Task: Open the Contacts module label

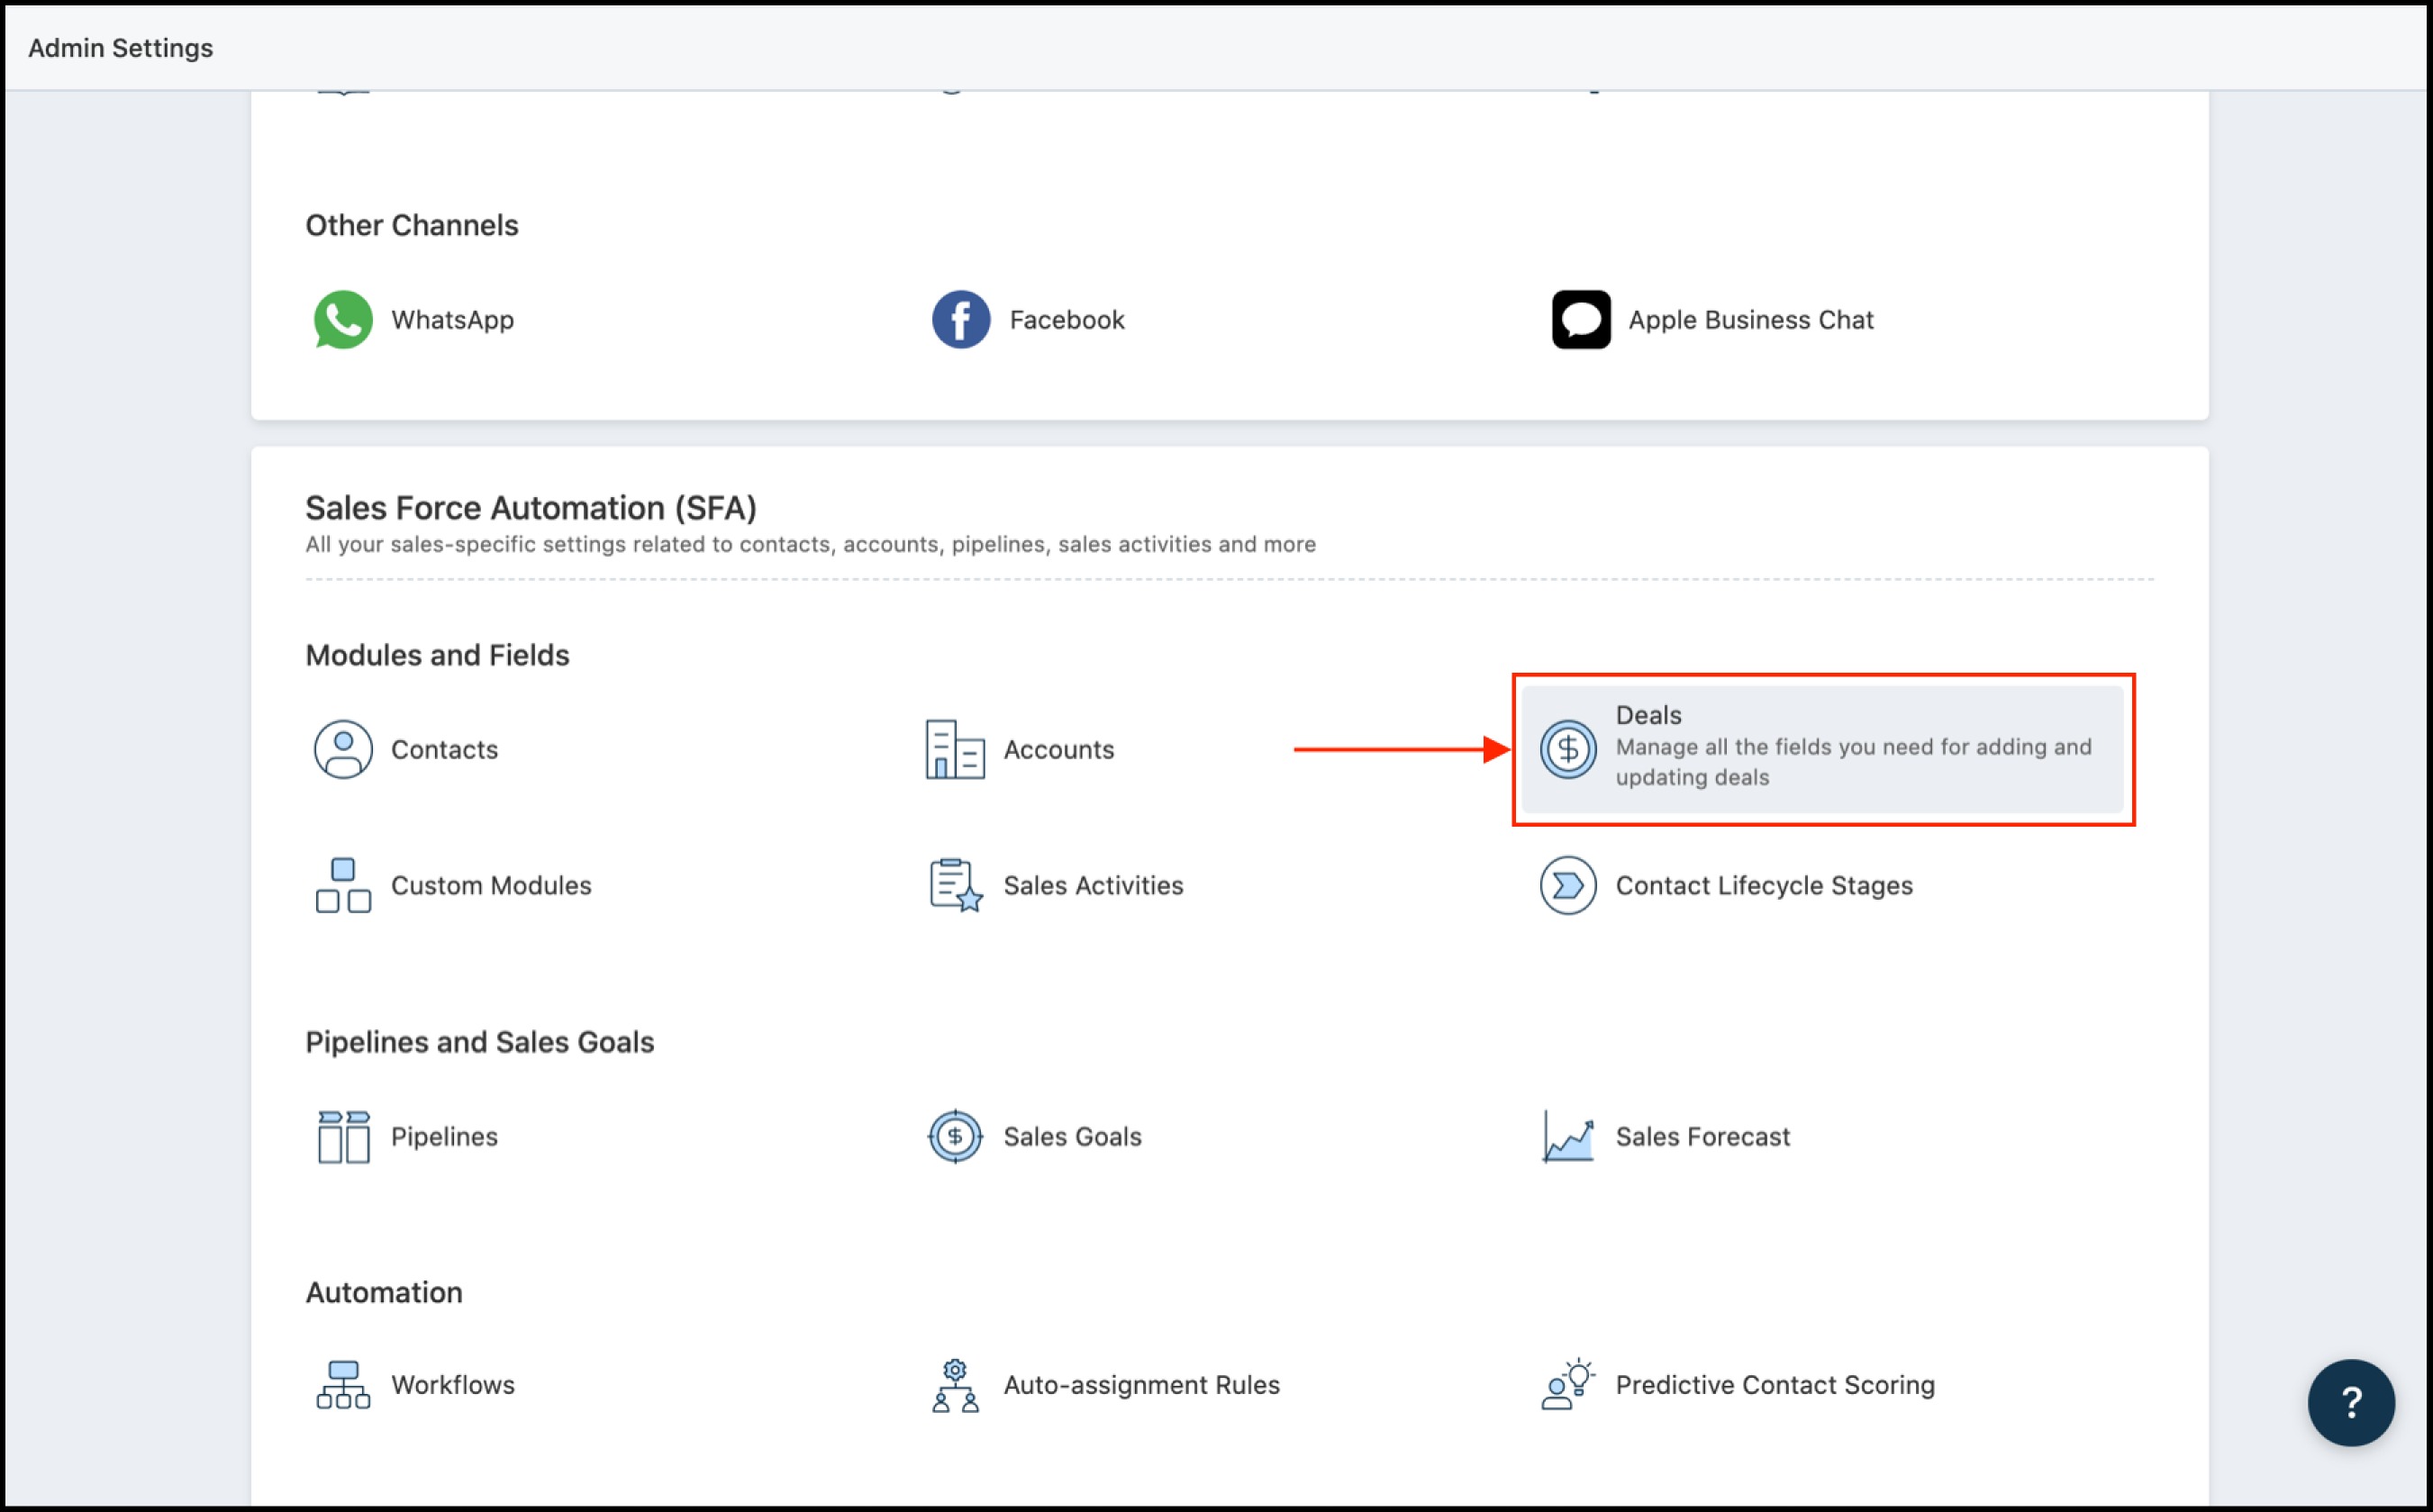Action: (444, 749)
